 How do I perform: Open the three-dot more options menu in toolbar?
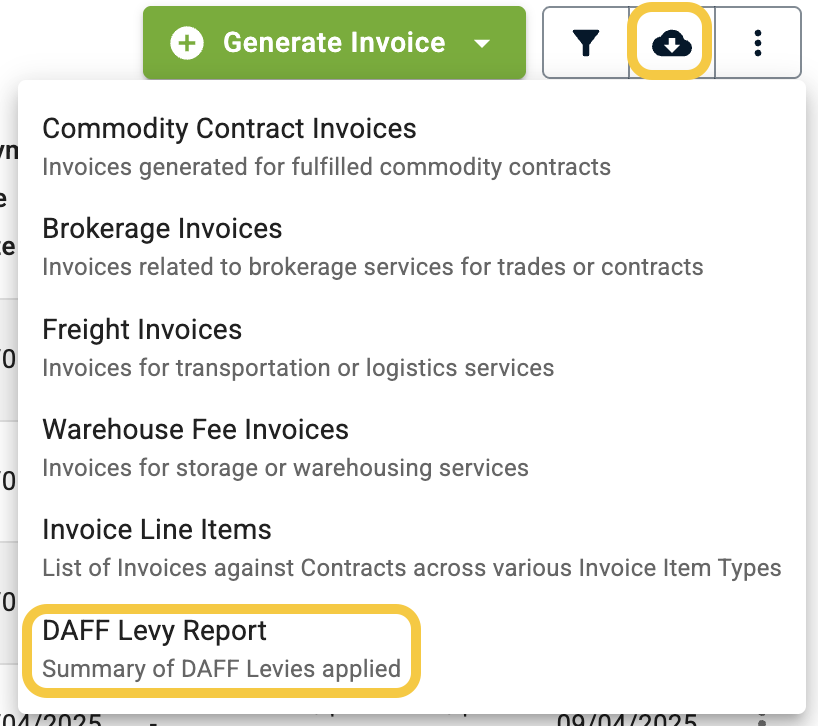[757, 43]
